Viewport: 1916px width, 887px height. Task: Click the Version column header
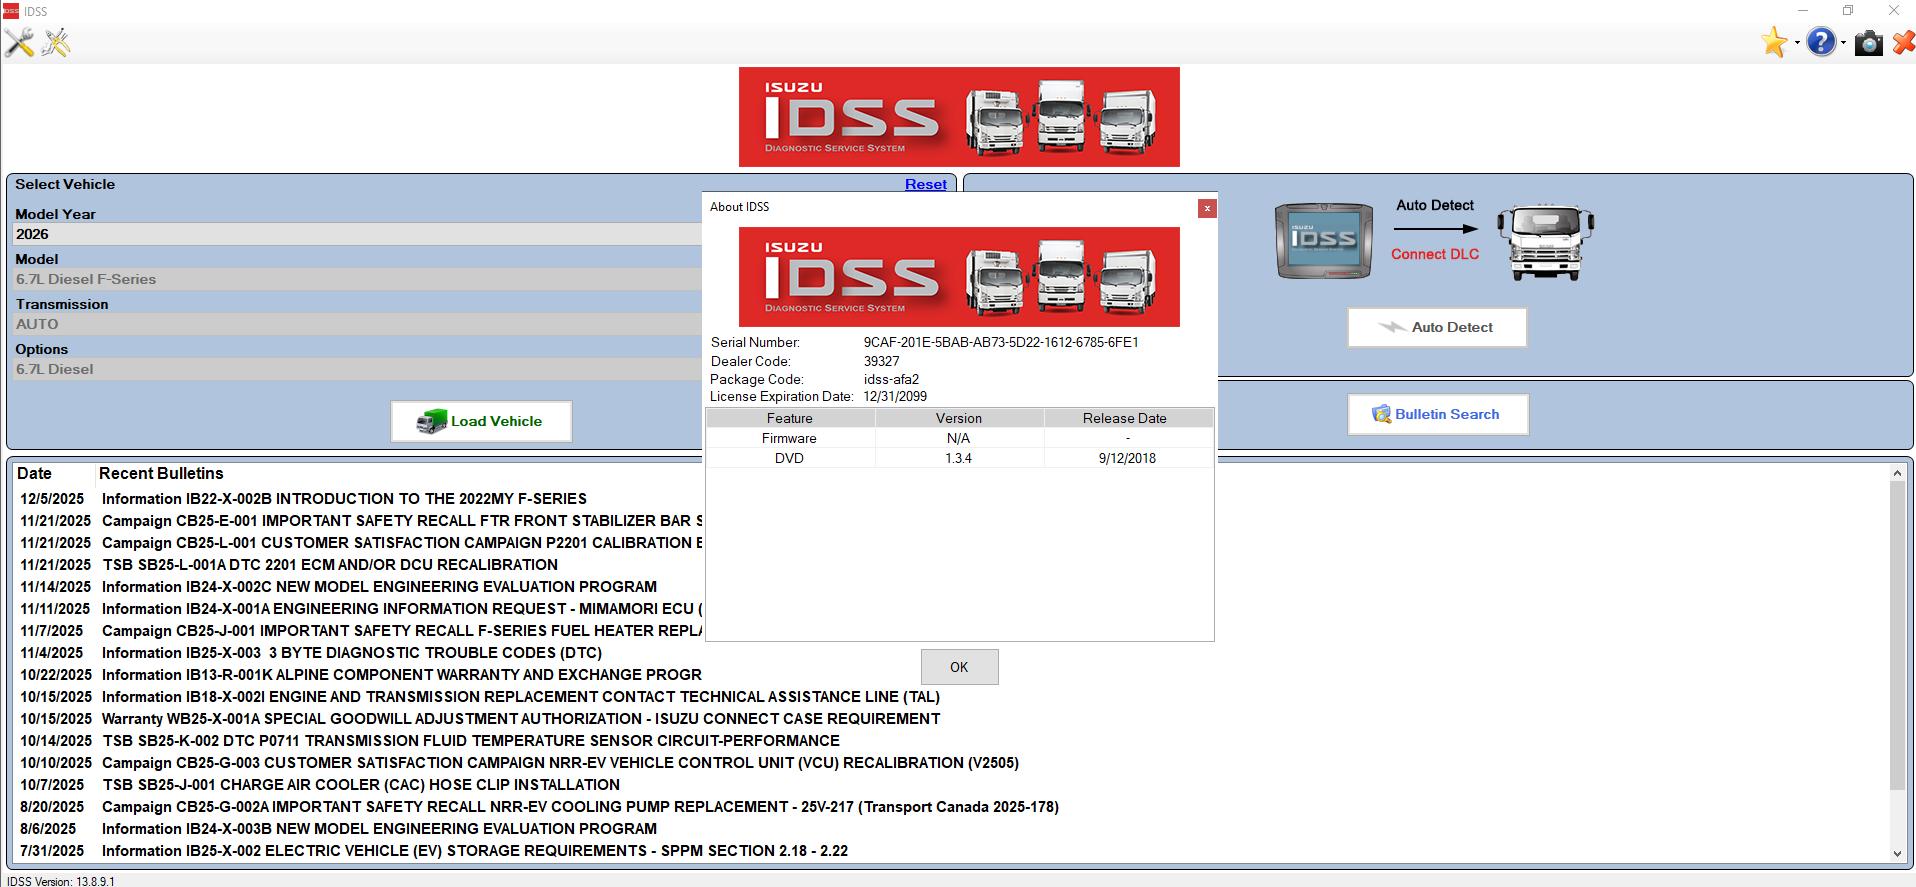(959, 418)
